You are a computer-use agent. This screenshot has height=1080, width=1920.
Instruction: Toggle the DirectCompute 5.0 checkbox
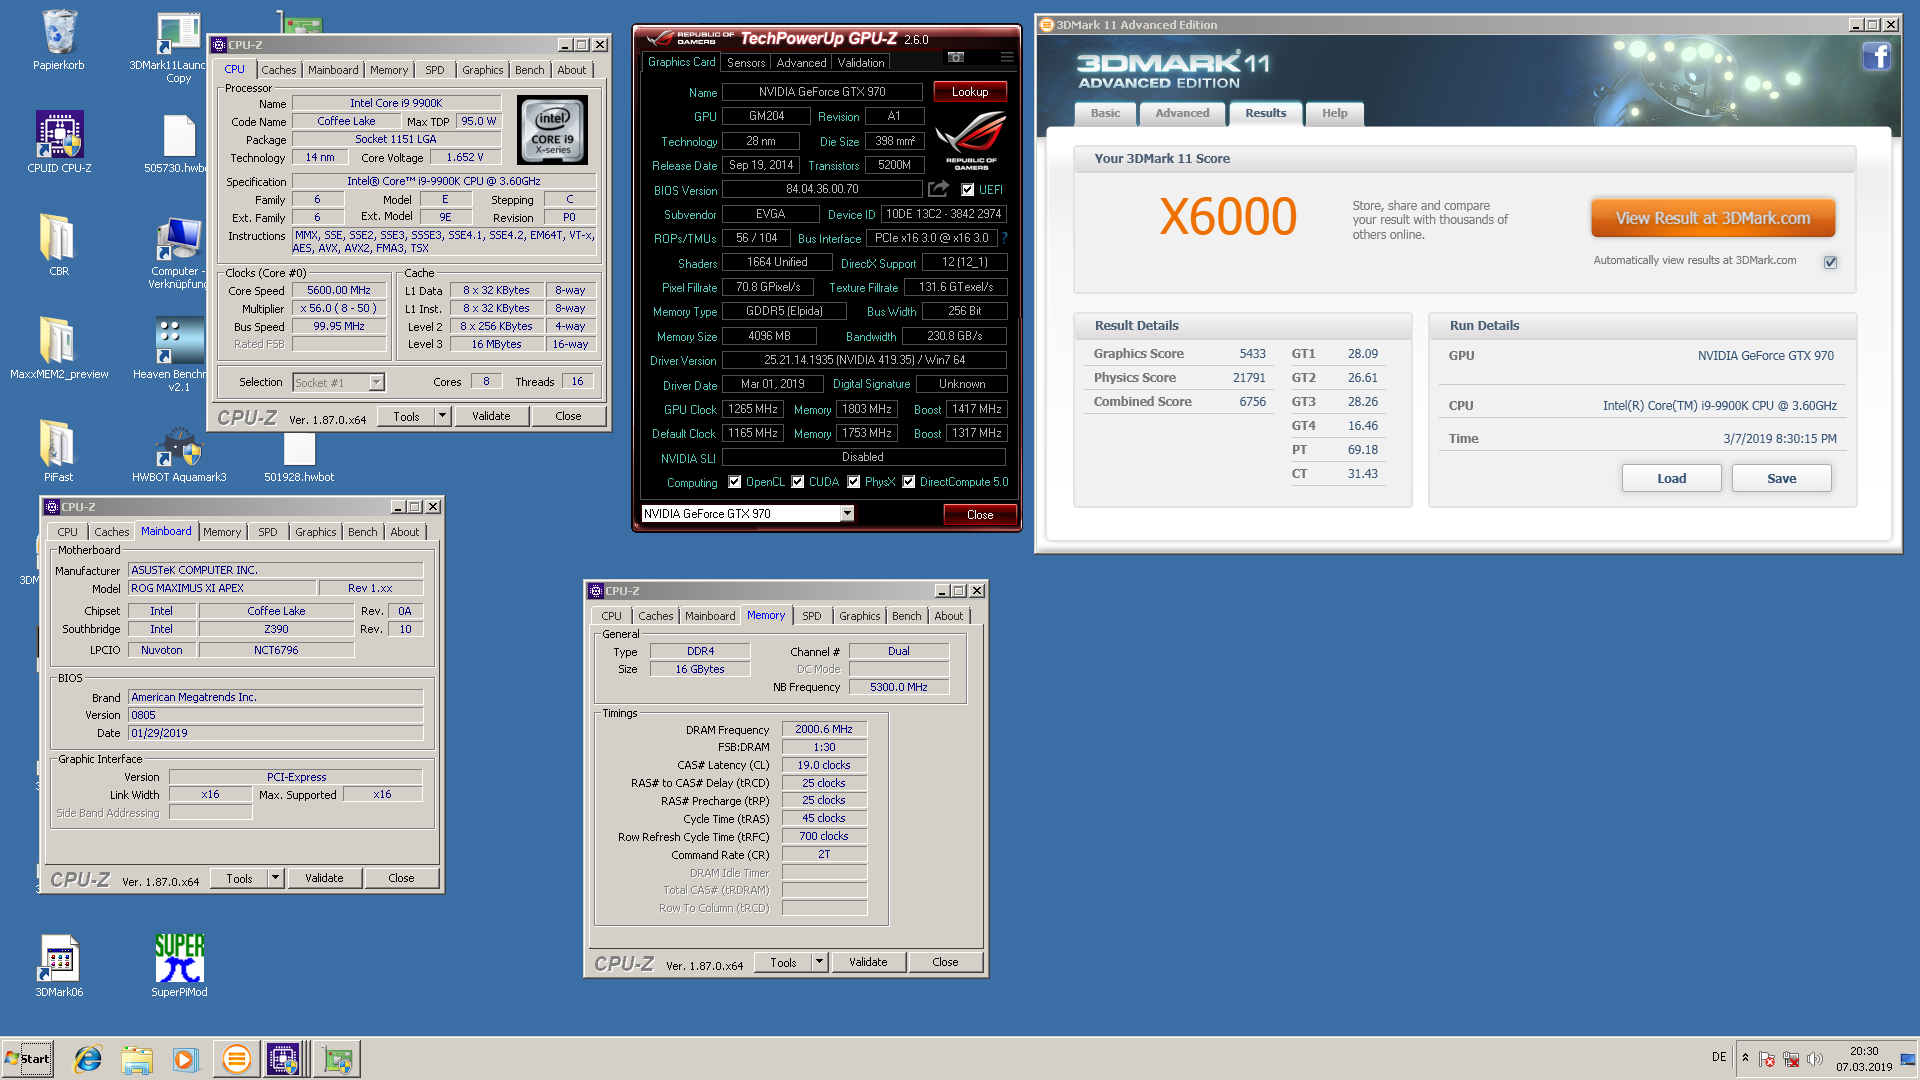[x=909, y=482]
